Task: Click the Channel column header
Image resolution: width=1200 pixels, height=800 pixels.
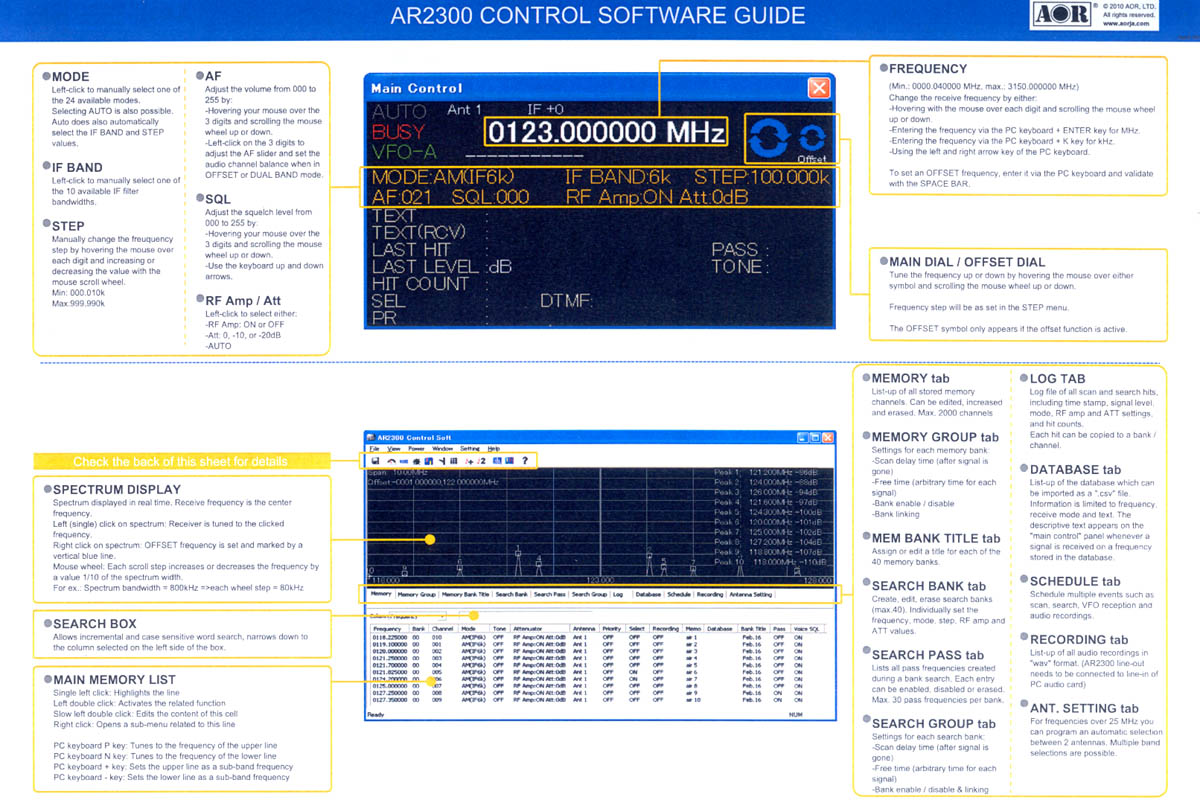Action: tap(443, 629)
